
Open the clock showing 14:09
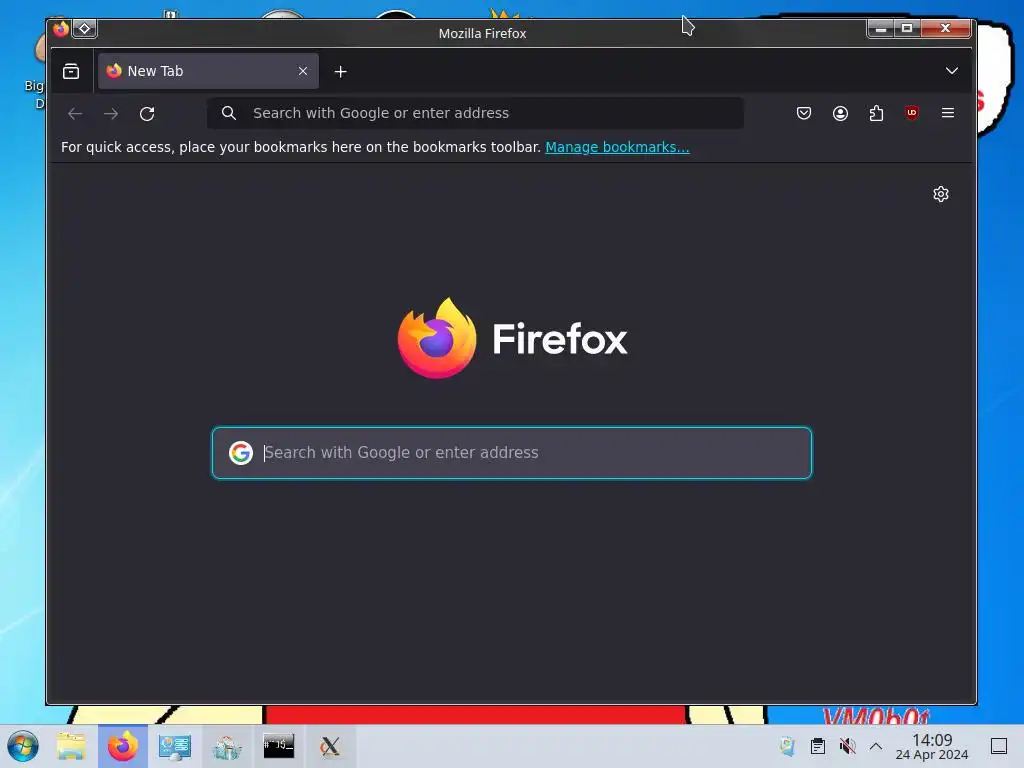[x=932, y=747]
